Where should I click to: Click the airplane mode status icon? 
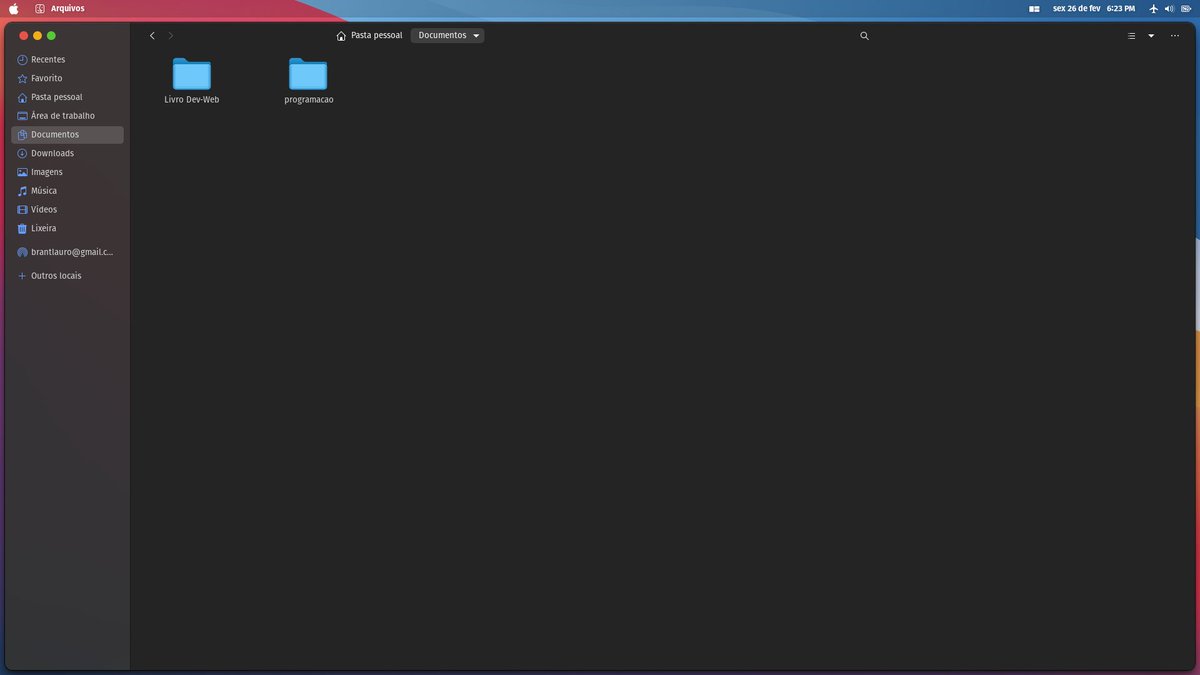[x=1154, y=8]
